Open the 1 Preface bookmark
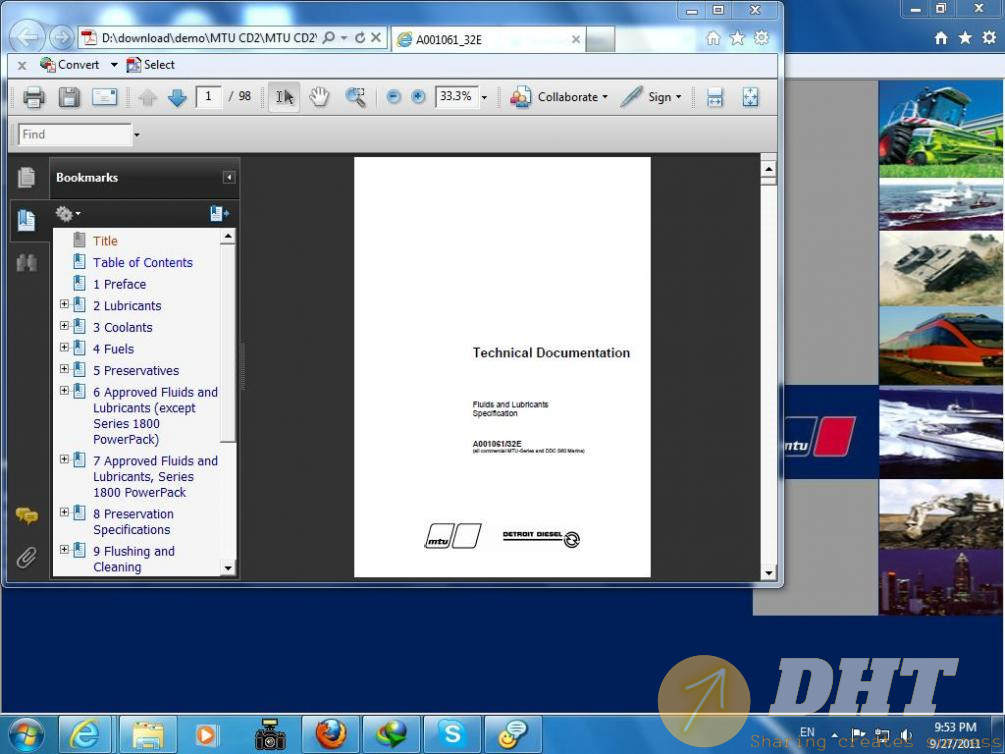Screen dimensions: 1005x754 tap(120, 285)
